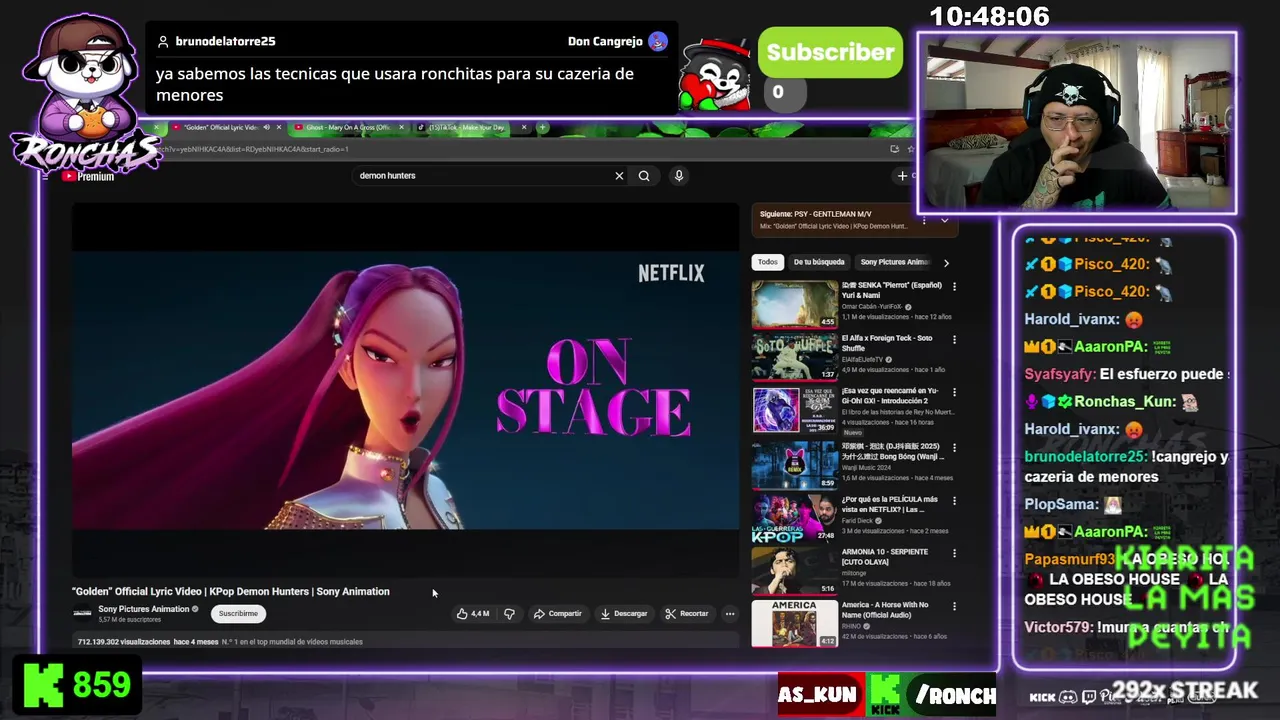Image resolution: width=1280 pixels, height=720 pixels.
Task: Open options menu for A Horse With No Name
Action: (954, 606)
